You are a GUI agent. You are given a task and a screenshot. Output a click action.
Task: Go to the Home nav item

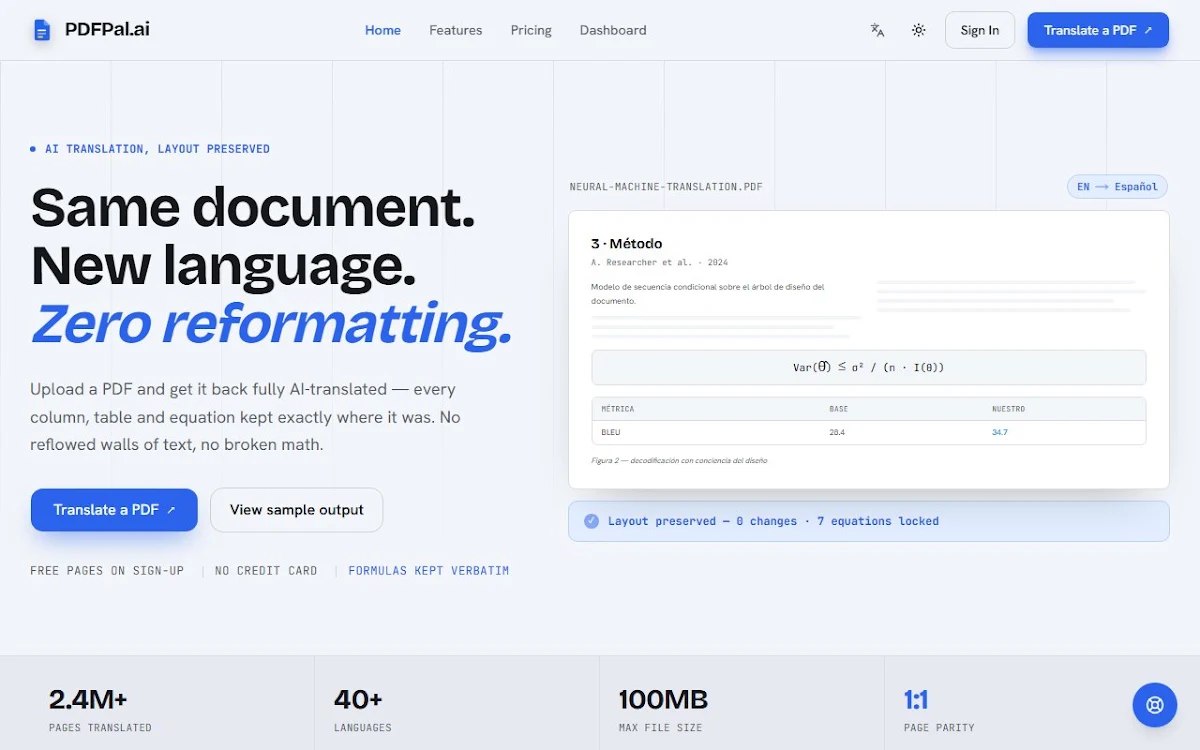(x=383, y=30)
